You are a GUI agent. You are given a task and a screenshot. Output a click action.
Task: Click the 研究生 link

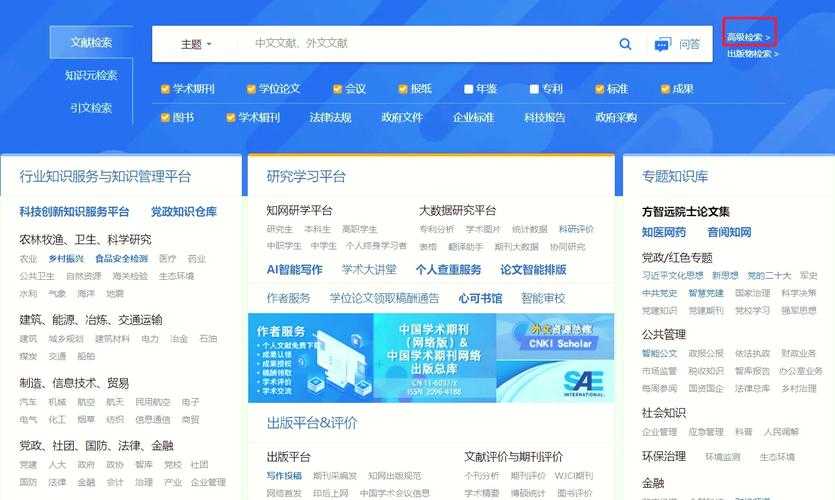280,229
